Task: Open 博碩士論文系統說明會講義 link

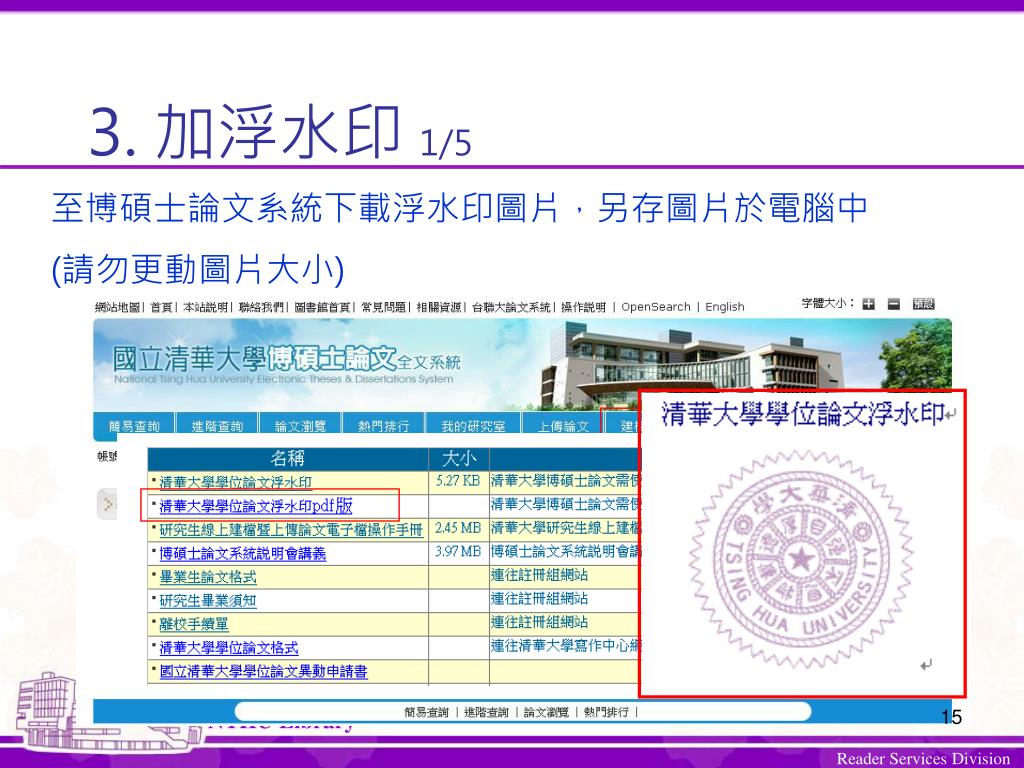Action: click(x=242, y=554)
